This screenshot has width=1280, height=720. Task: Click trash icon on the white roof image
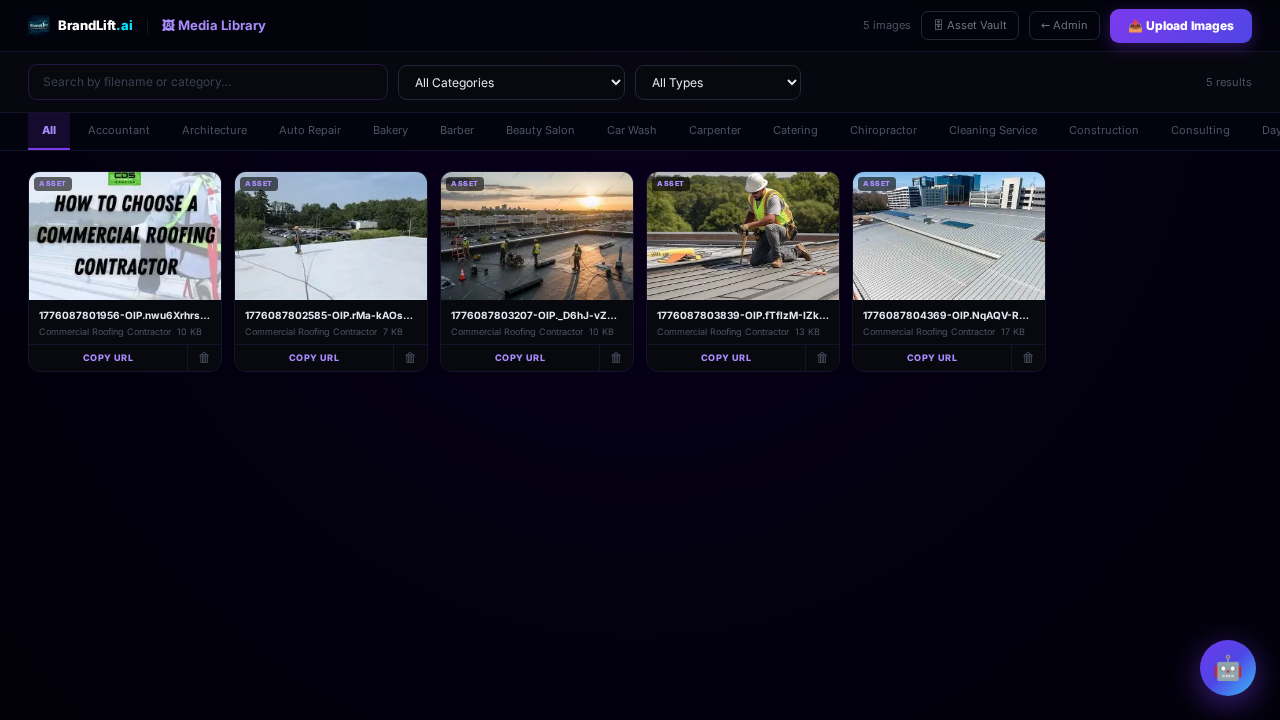pyautogui.click(x=410, y=358)
